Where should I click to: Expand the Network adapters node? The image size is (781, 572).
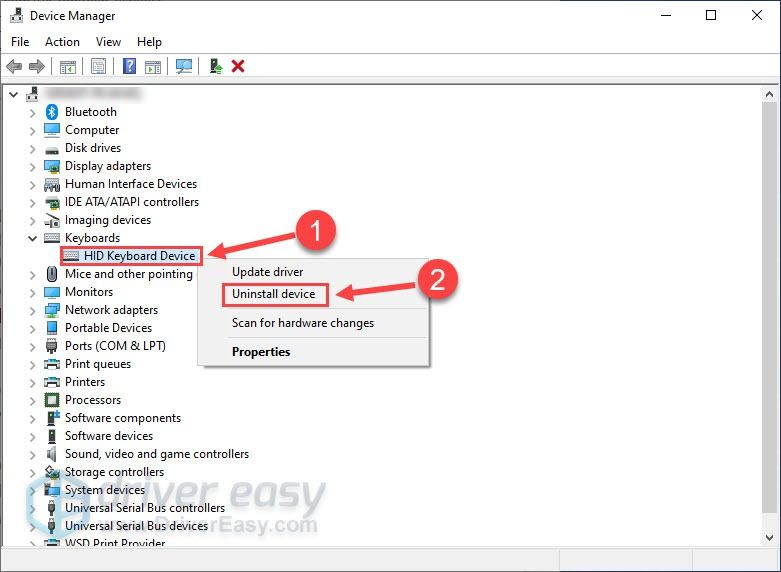32,311
